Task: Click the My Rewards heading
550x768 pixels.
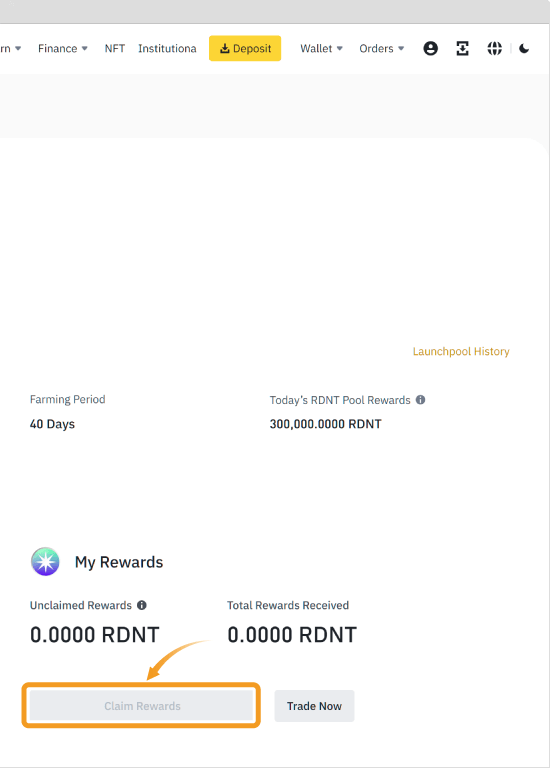Action: click(119, 562)
